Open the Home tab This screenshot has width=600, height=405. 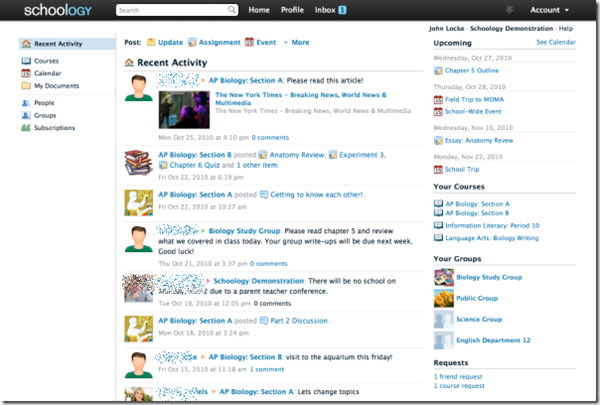[x=259, y=10]
